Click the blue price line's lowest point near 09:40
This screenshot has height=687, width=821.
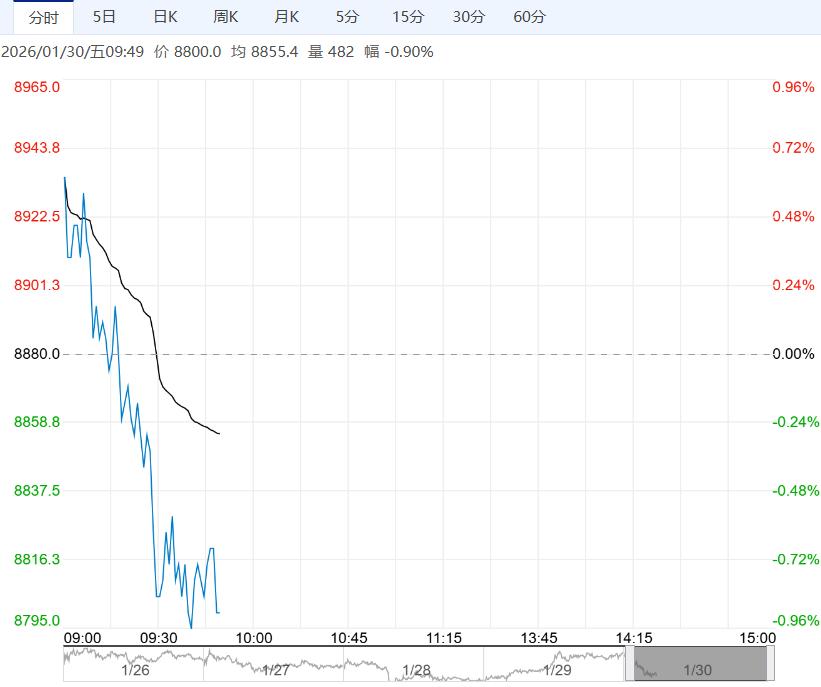(191, 628)
